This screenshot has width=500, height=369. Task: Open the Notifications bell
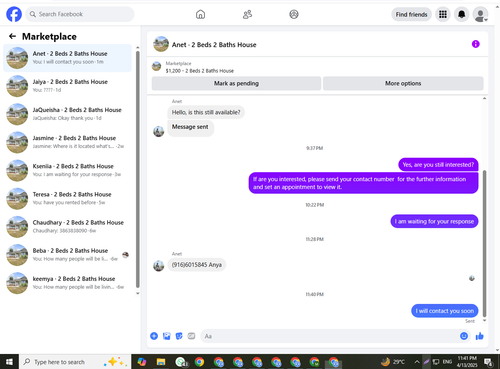(x=462, y=14)
